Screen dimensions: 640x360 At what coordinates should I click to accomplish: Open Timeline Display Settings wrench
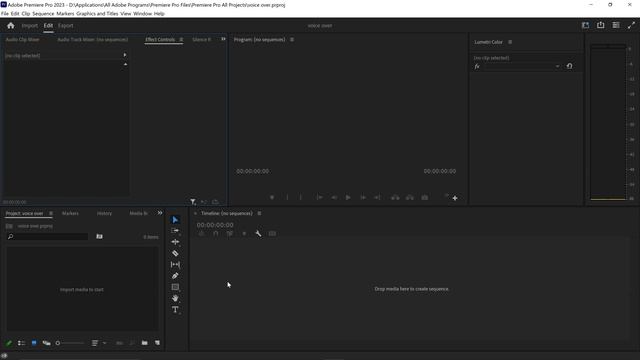pyautogui.click(x=258, y=233)
